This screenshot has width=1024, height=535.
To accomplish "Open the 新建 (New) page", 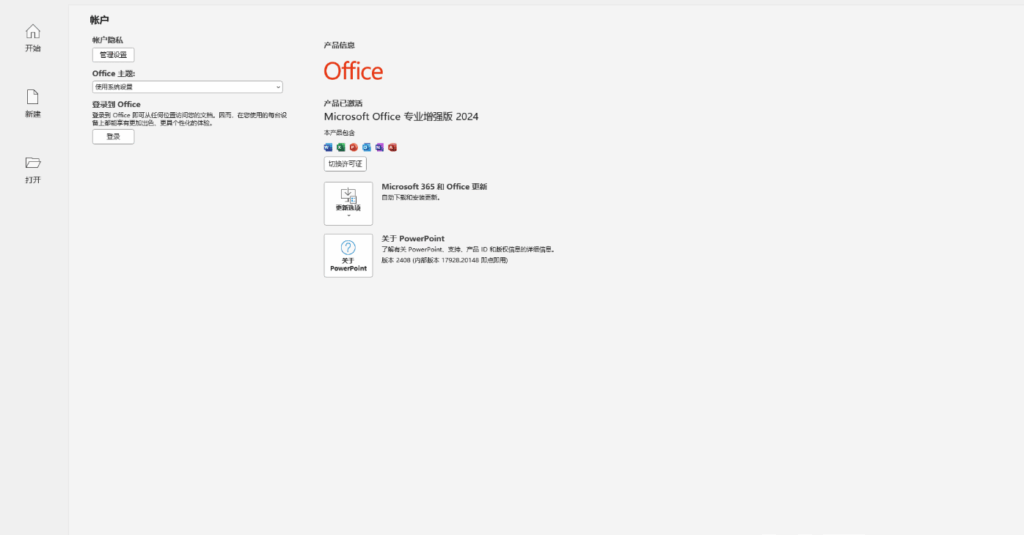I will pos(33,104).
